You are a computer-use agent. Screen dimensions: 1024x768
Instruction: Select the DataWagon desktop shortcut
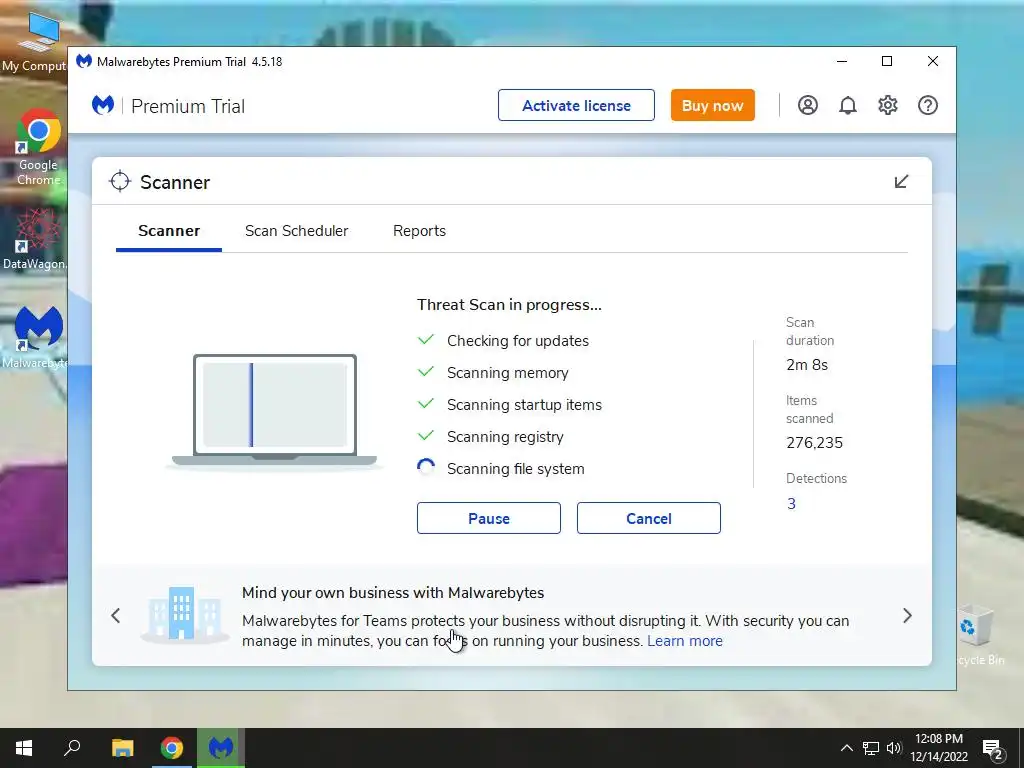point(35,240)
